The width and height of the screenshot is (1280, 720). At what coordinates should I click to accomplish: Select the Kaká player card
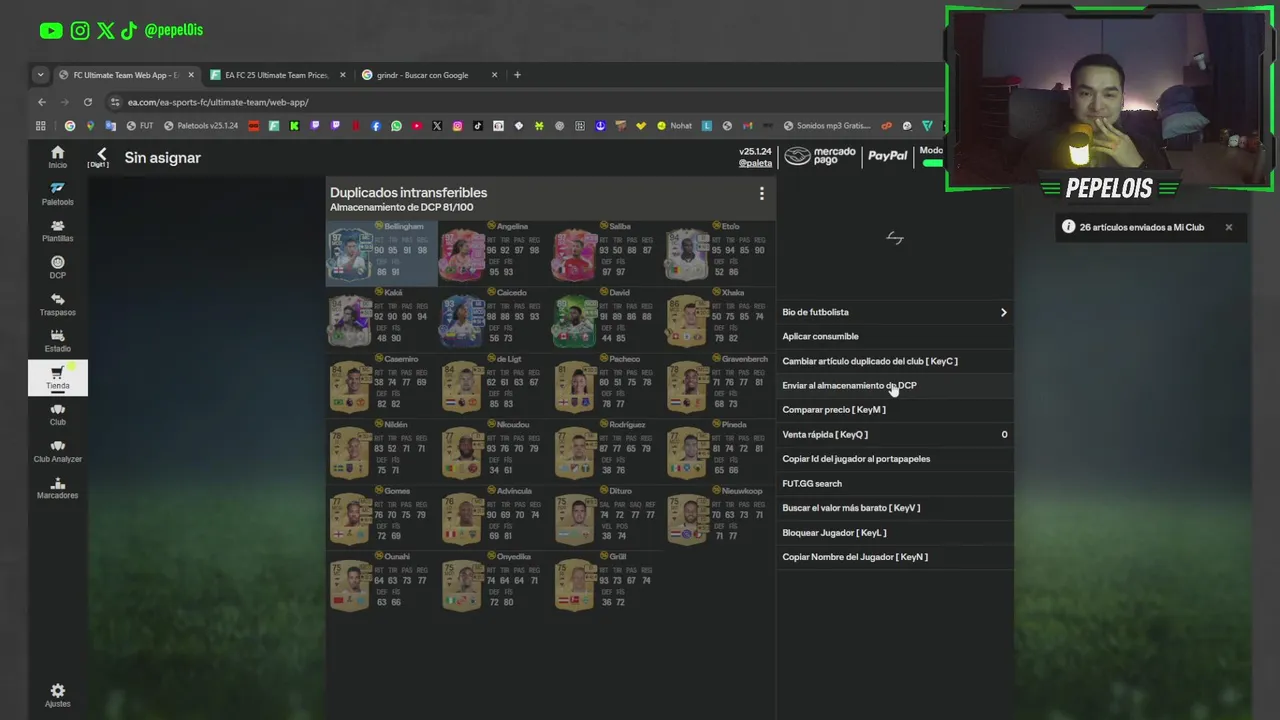point(381,319)
